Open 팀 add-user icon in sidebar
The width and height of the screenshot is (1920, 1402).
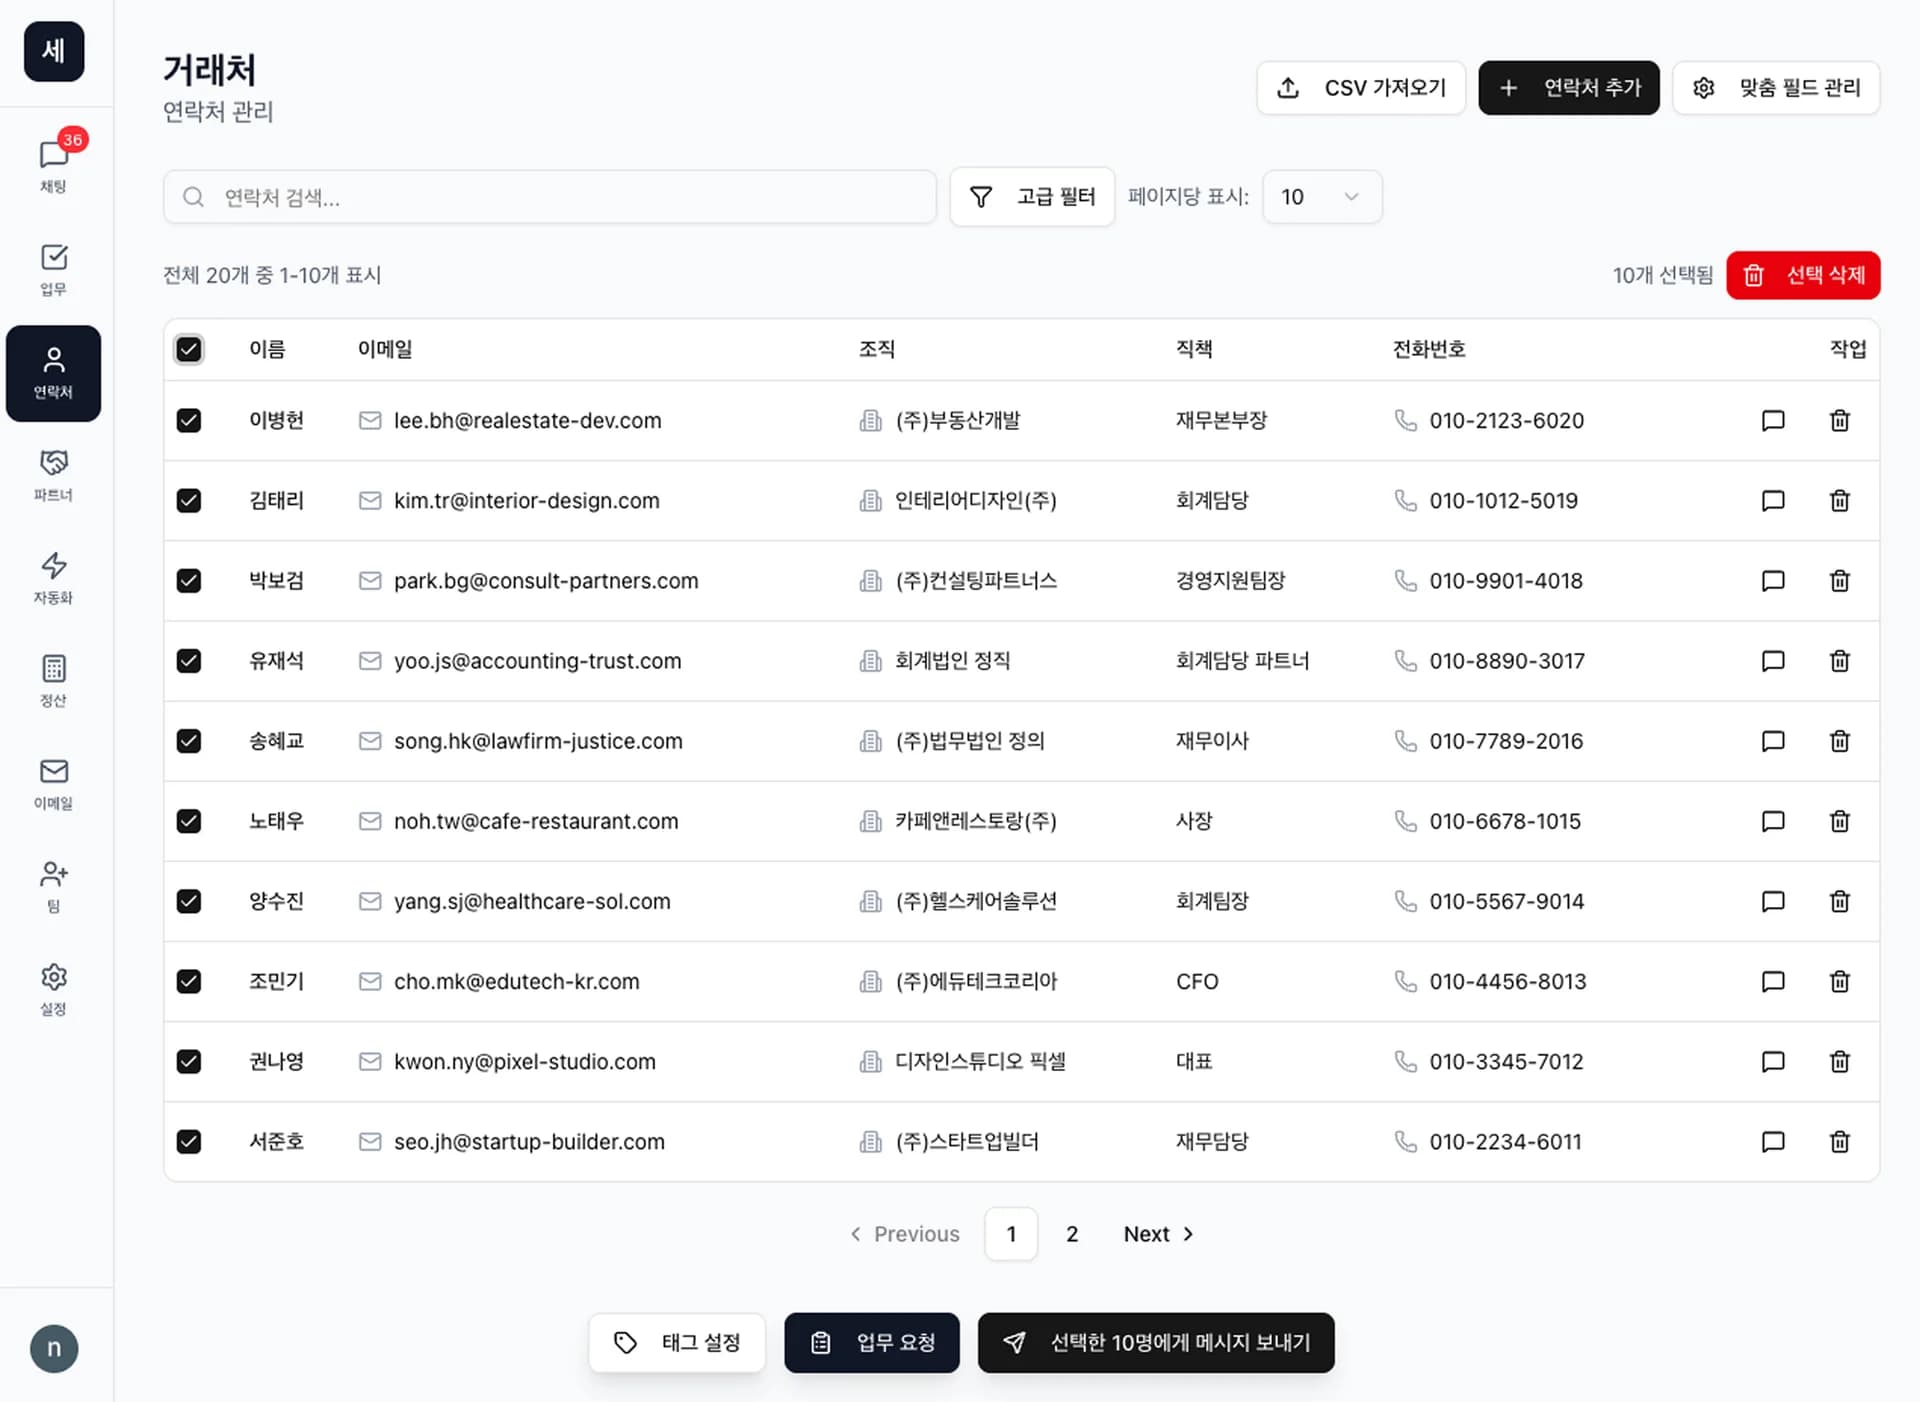tap(53, 885)
